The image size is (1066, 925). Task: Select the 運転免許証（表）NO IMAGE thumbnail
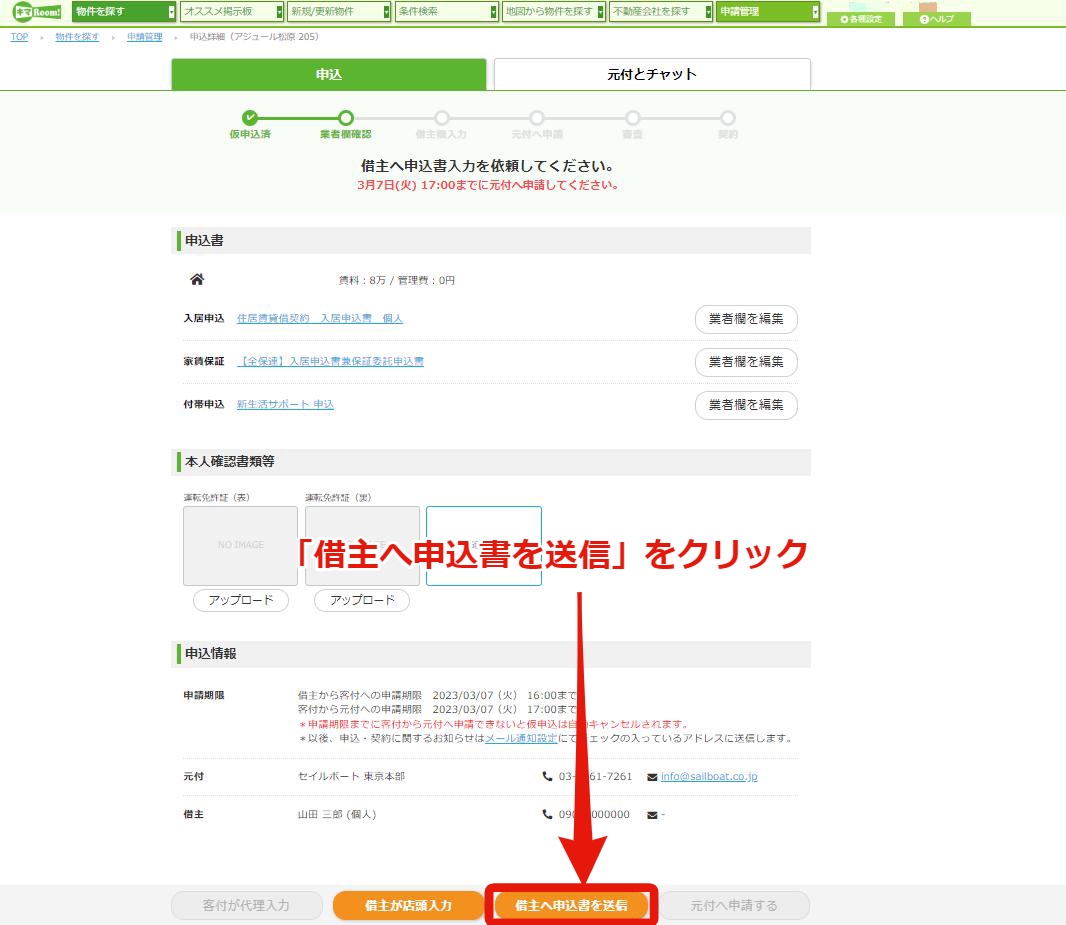(241, 545)
